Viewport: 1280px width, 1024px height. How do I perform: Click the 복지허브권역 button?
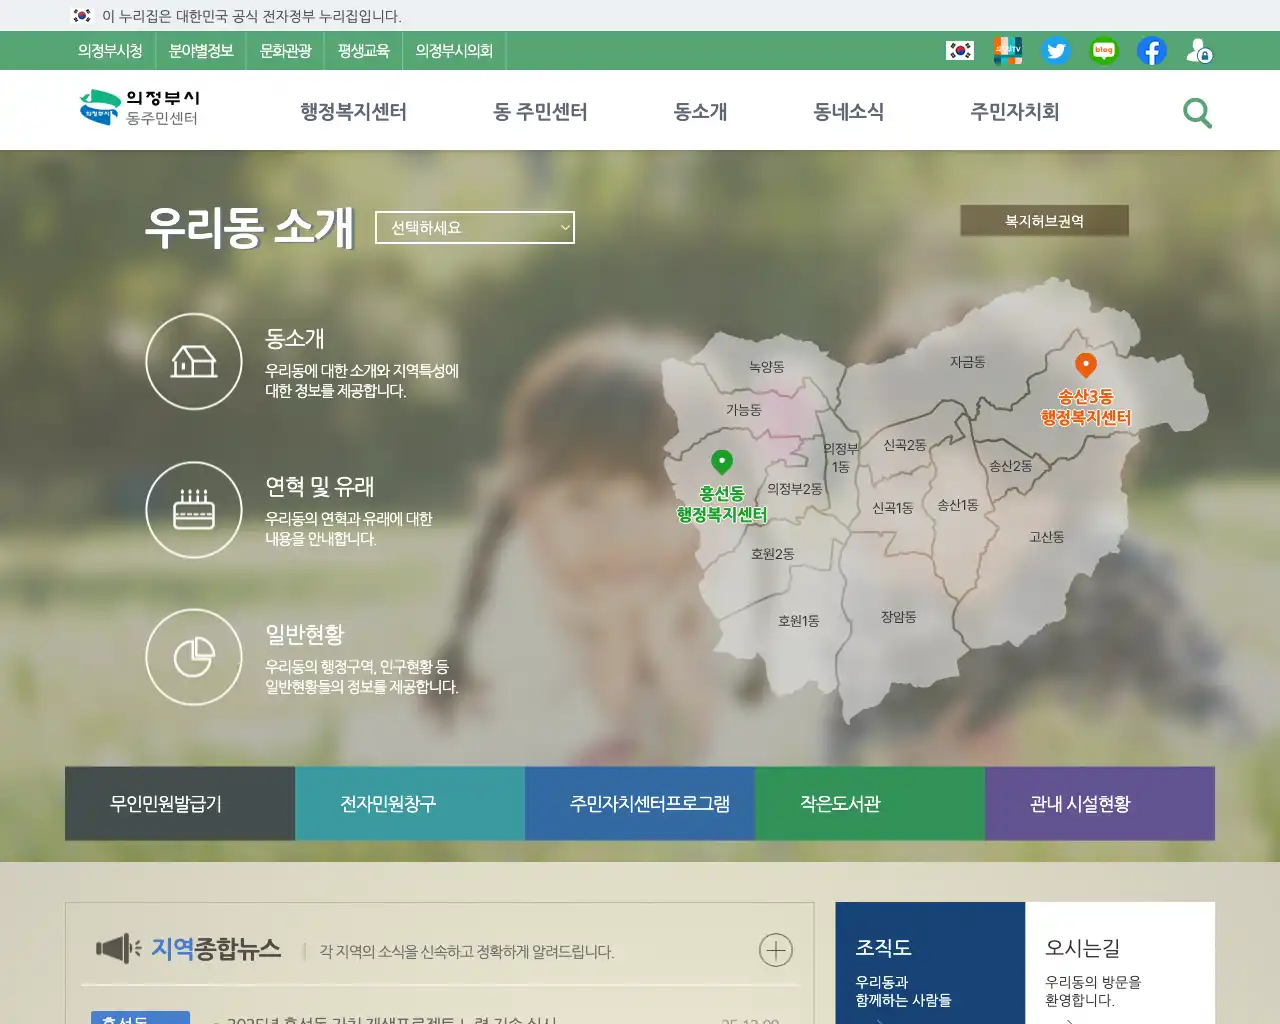pyautogui.click(x=1045, y=220)
